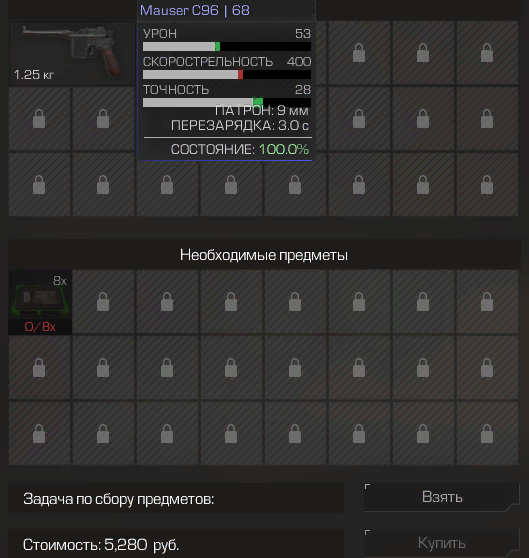Click bottom-left lock icon of required items grid
529x558 pixels.
tap(39, 433)
